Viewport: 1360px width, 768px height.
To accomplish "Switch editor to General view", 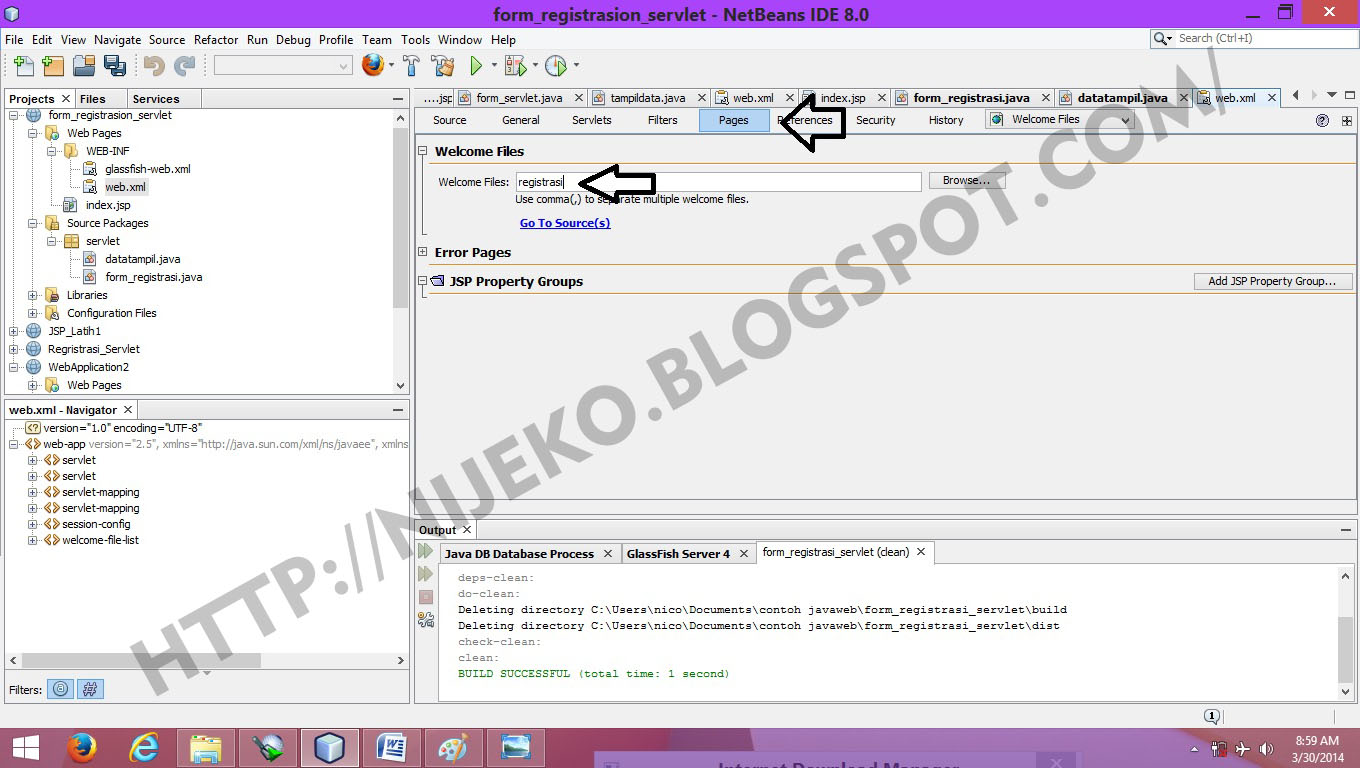I will 521,120.
